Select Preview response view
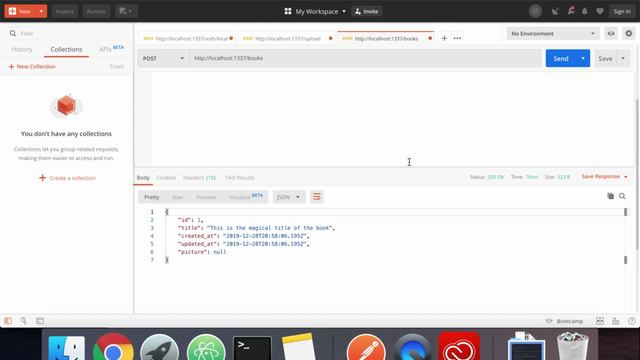Screen dimensions: 640x360 [x=206, y=197]
